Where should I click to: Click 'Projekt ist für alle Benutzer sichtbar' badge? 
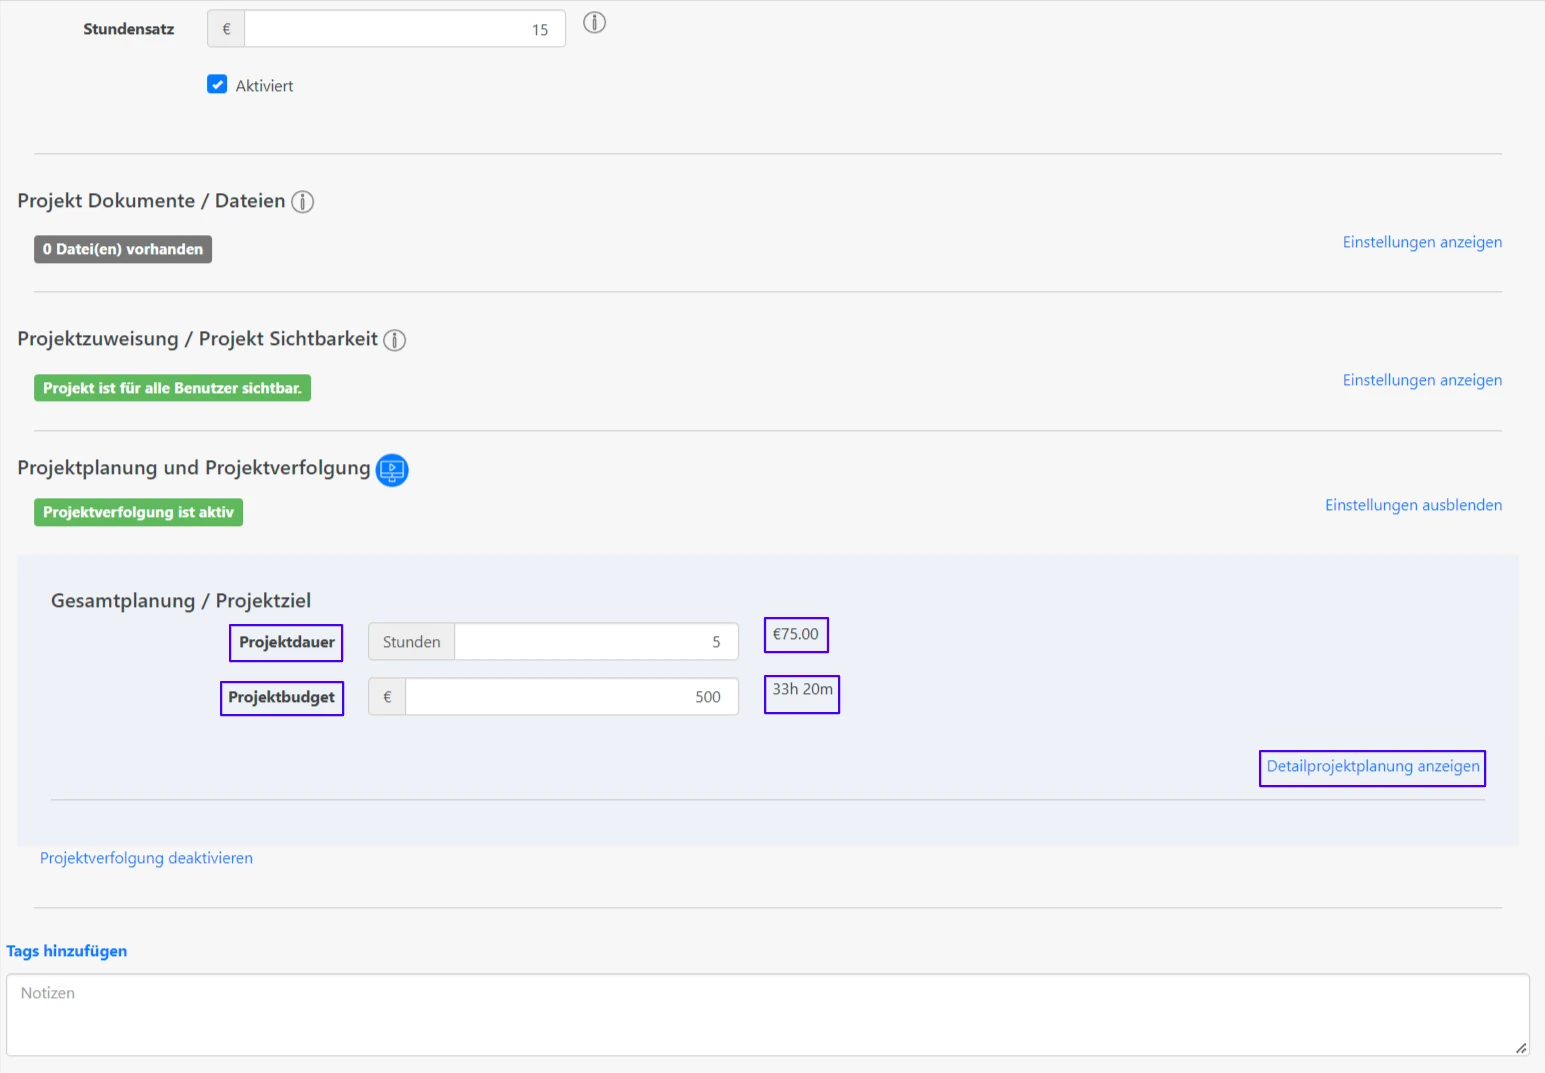(172, 388)
